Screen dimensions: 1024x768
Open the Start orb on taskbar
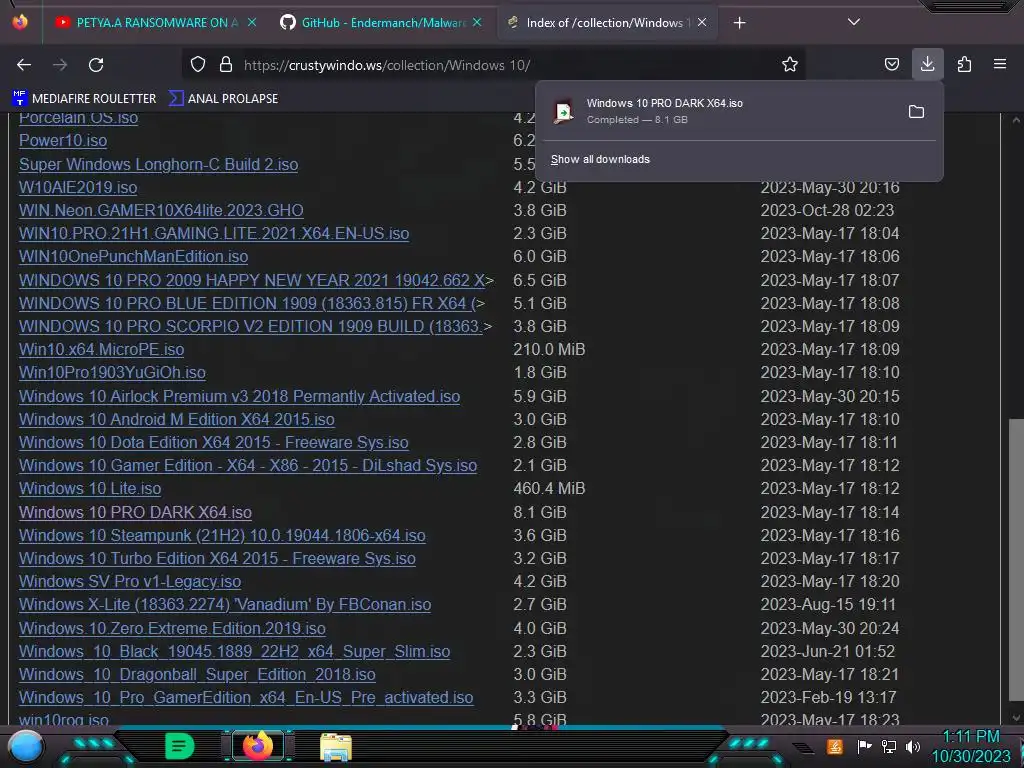pos(26,747)
